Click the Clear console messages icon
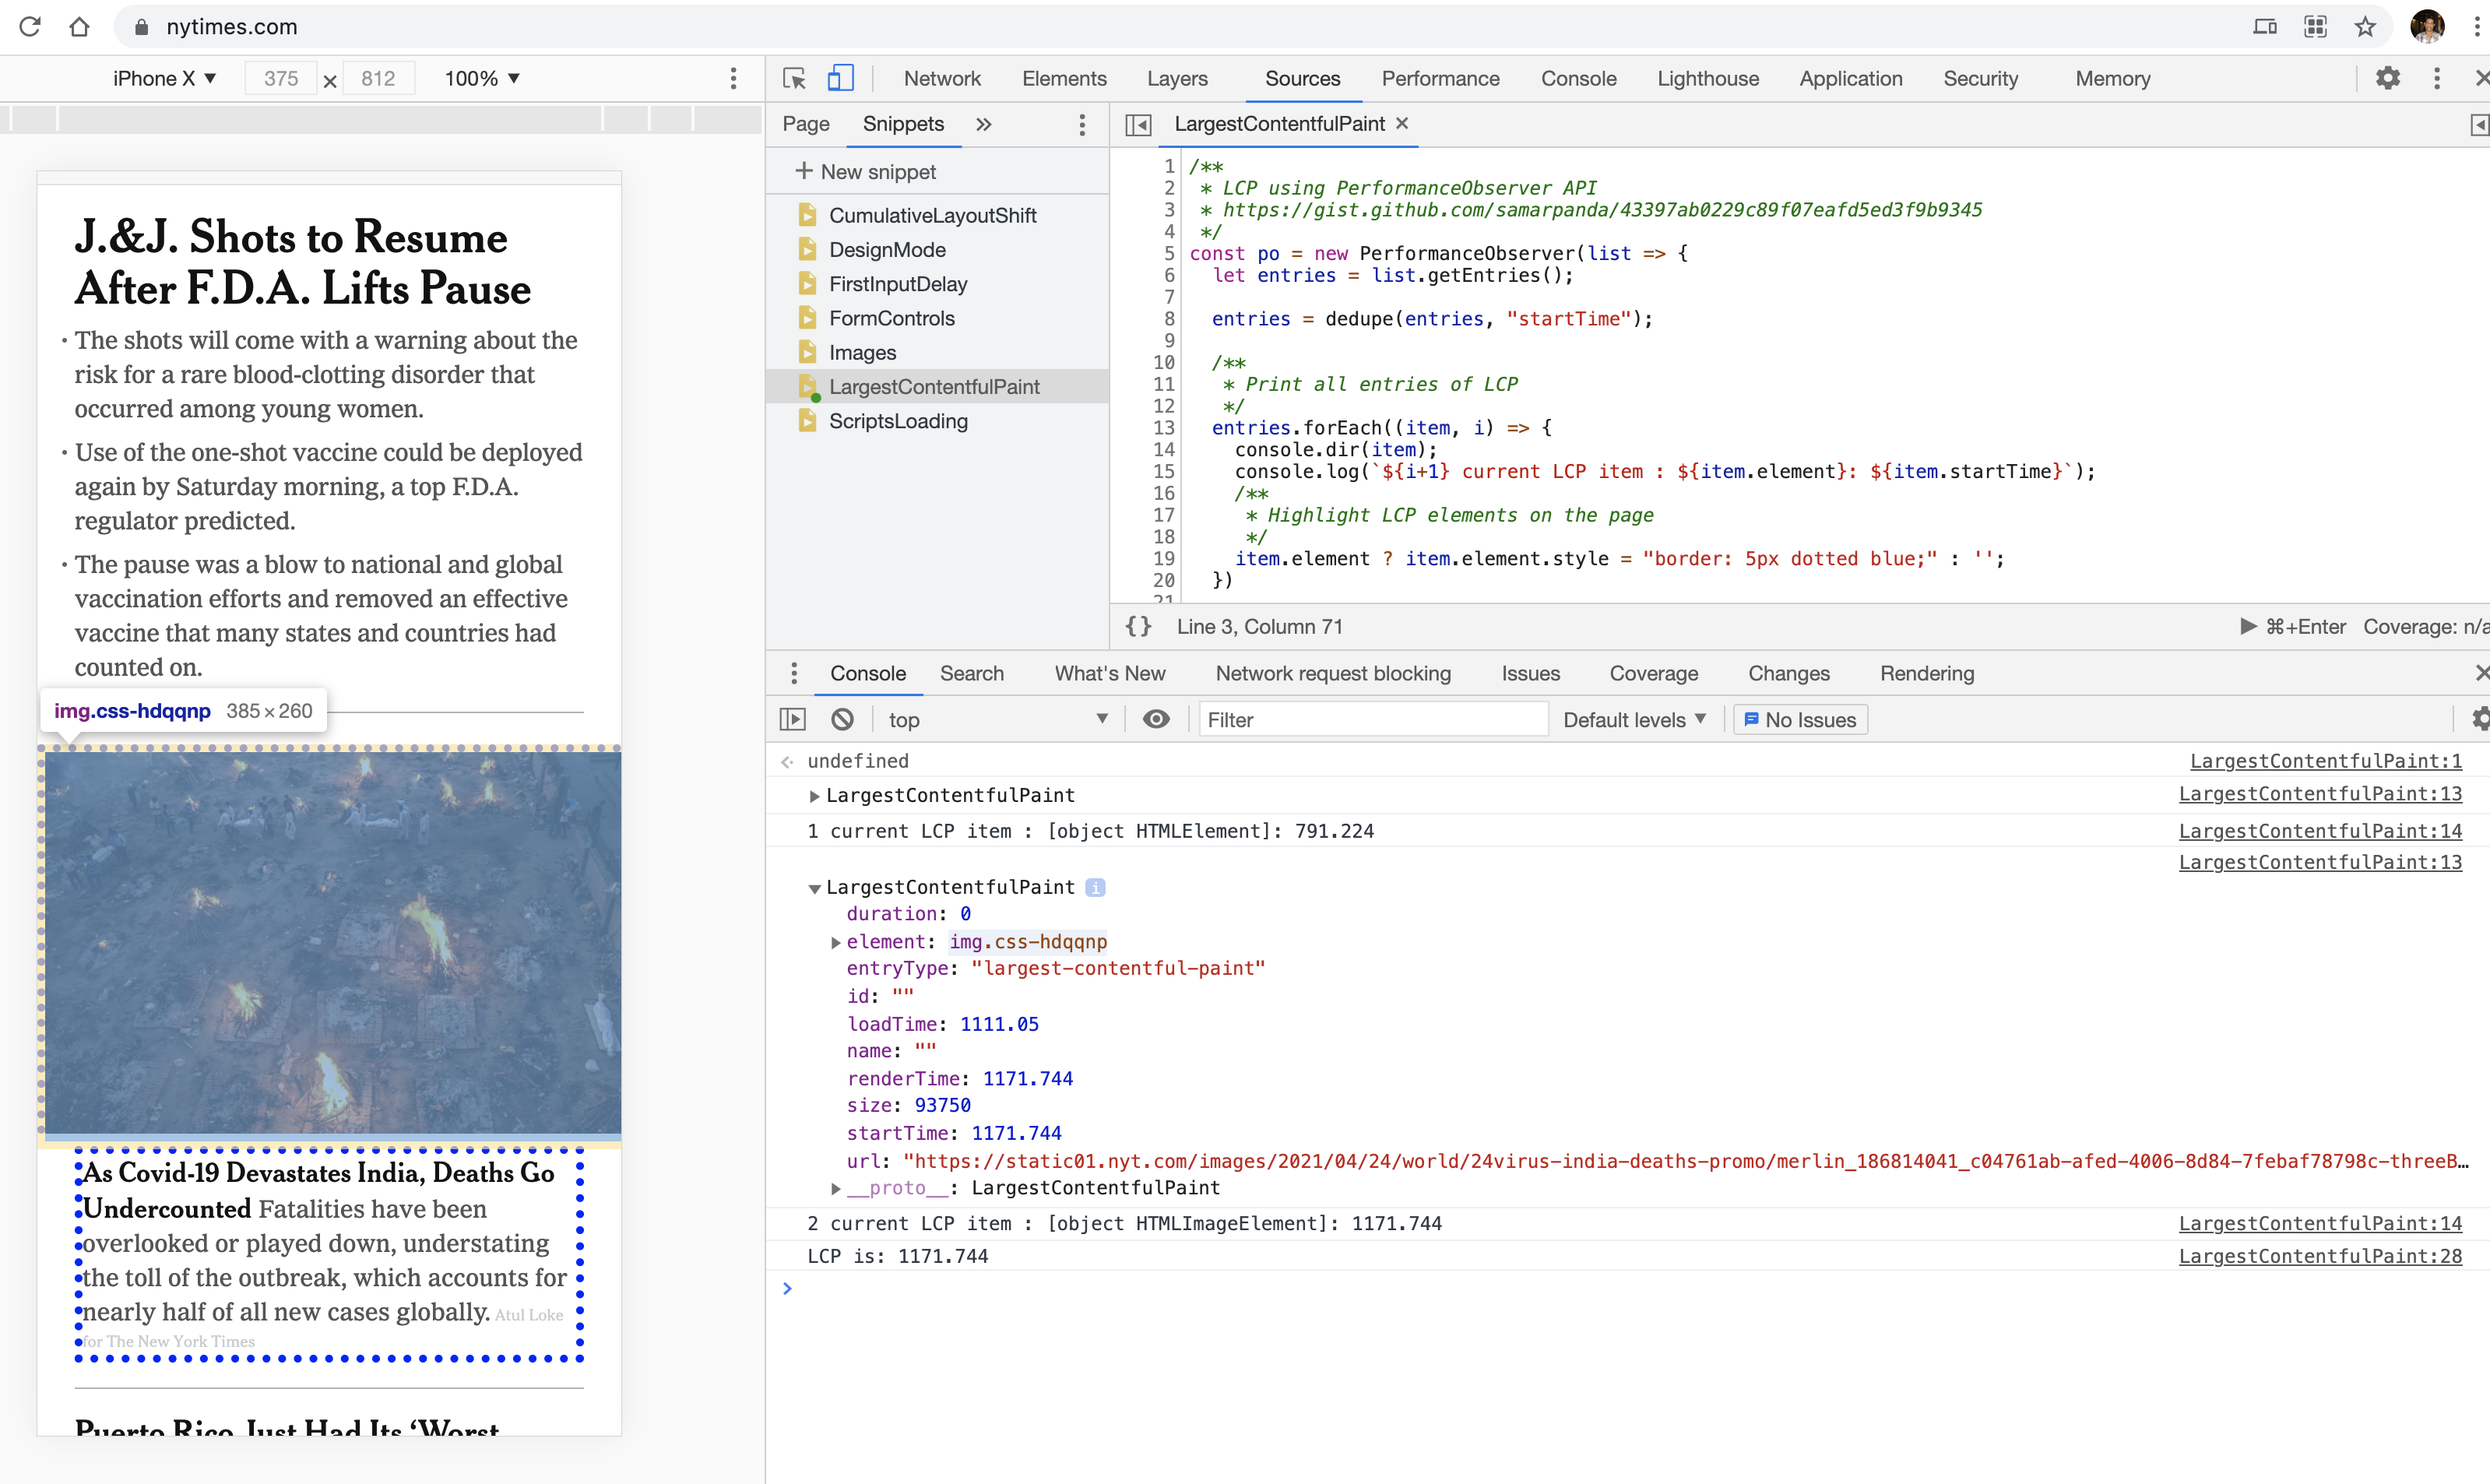Image resolution: width=2490 pixels, height=1484 pixels. pyautogui.click(x=842, y=719)
